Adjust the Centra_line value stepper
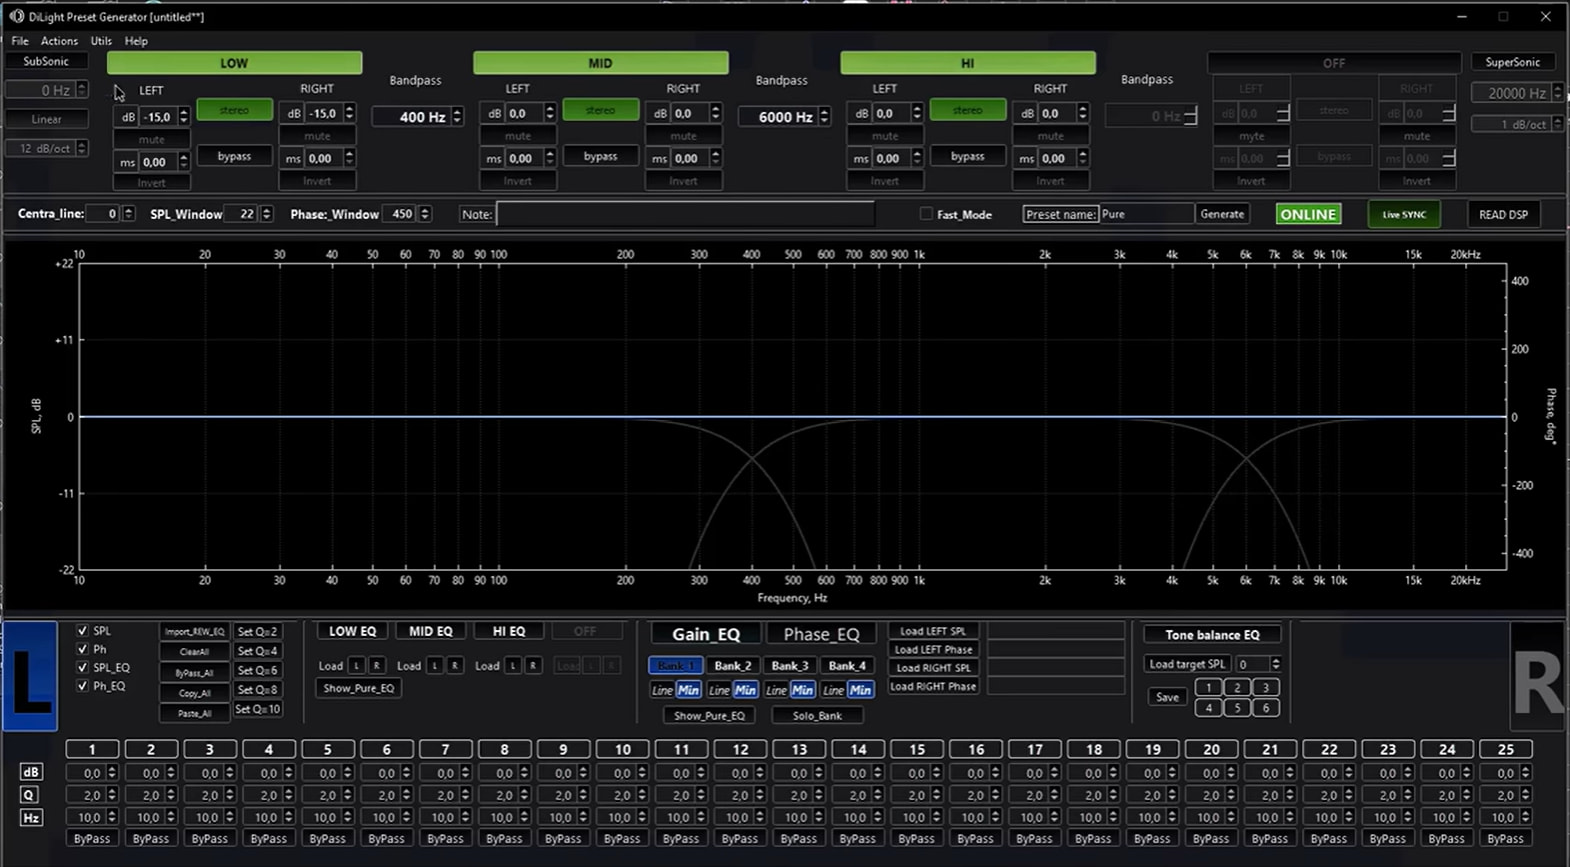 click(x=128, y=214)
